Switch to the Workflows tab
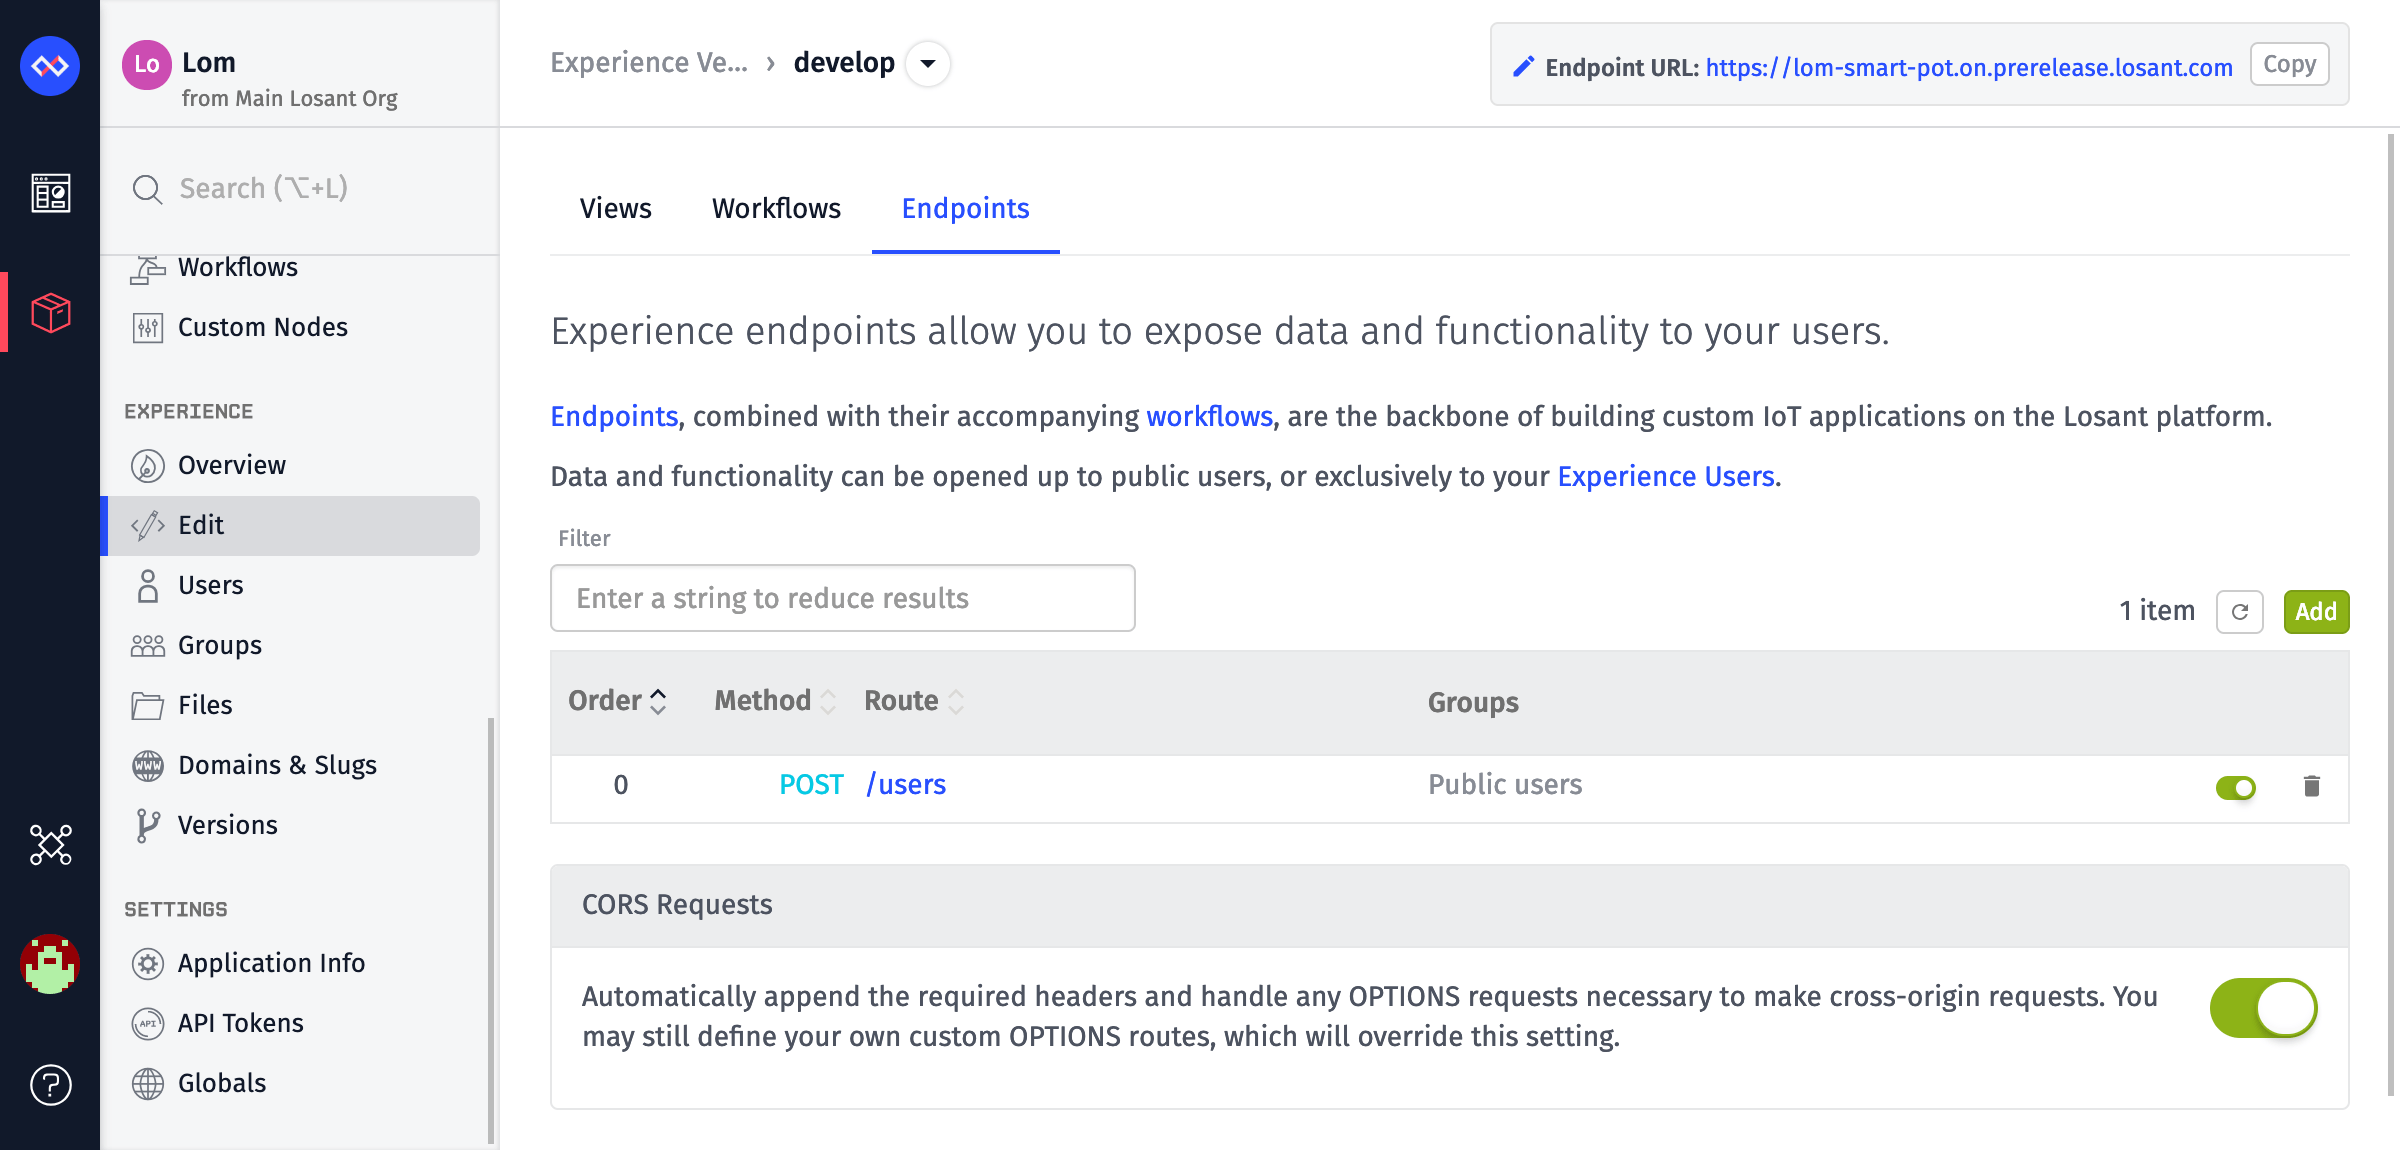Image resolution: width=2400 pixels, height=1150 pixels. coord(776,208)
